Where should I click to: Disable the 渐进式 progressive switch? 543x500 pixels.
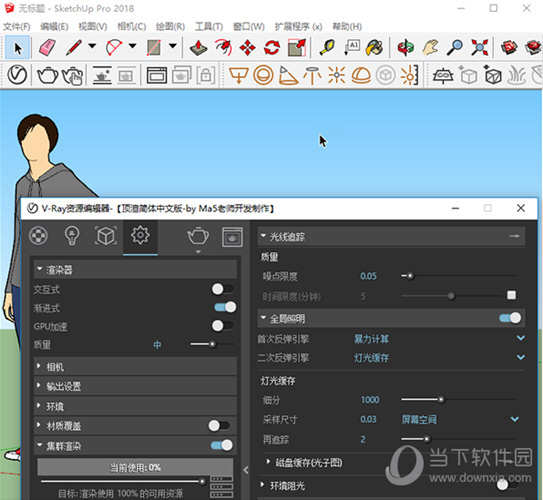(x=225, y=307)
